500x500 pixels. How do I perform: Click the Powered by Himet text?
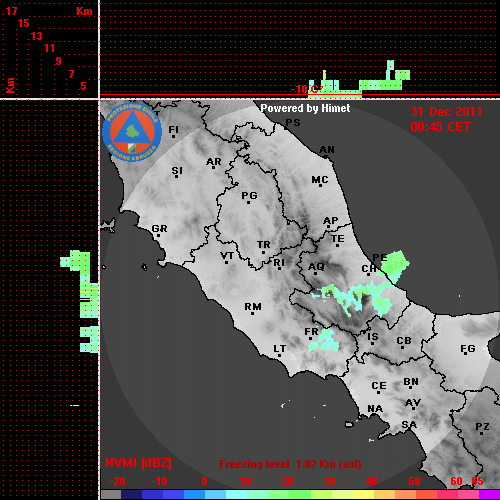point(305,108)
